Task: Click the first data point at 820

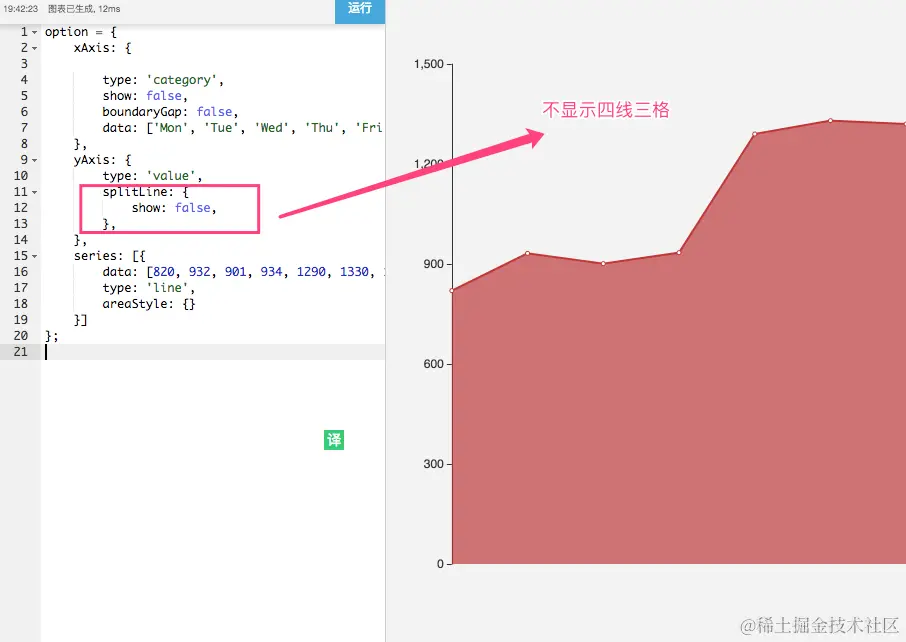Action: 452,291
